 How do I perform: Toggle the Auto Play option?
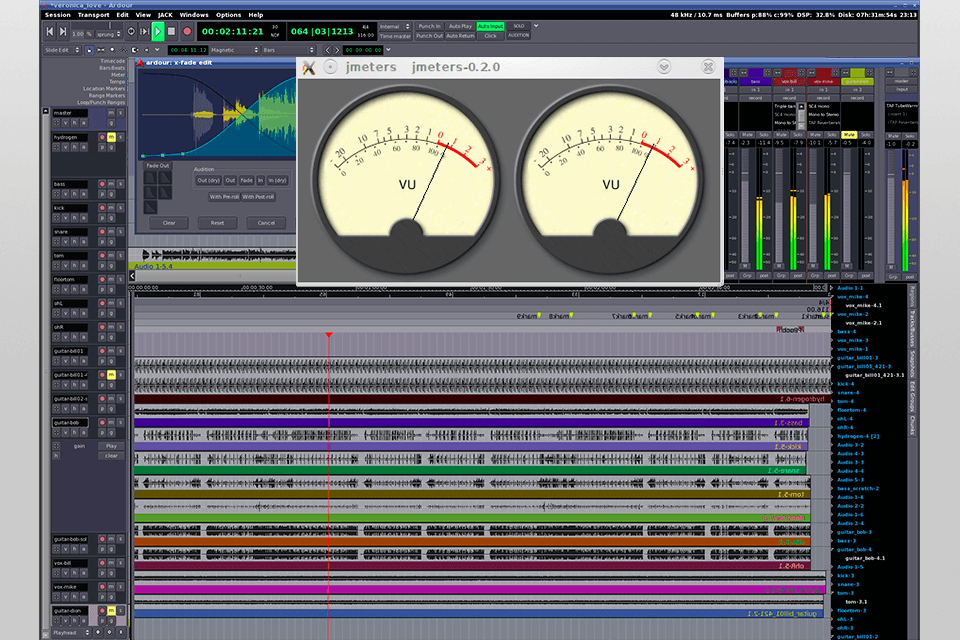click(460, 26)
